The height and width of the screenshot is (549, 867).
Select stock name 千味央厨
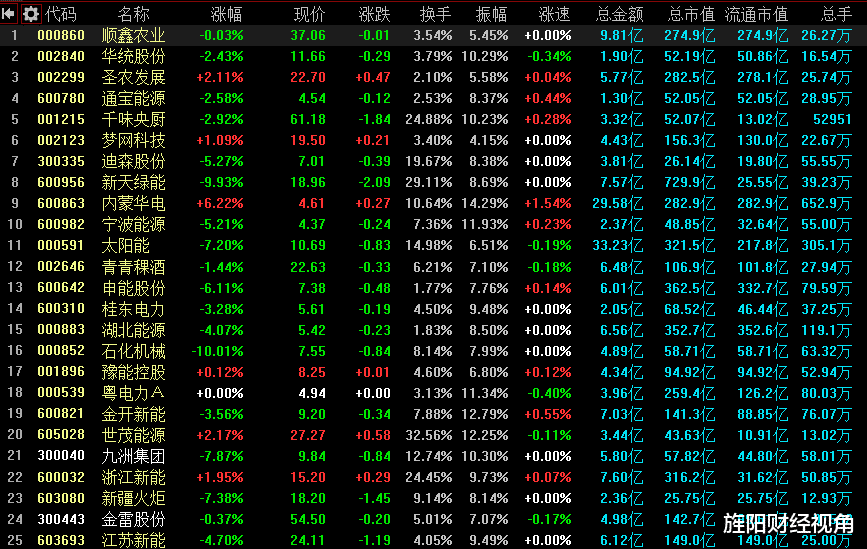coord(134,119)
